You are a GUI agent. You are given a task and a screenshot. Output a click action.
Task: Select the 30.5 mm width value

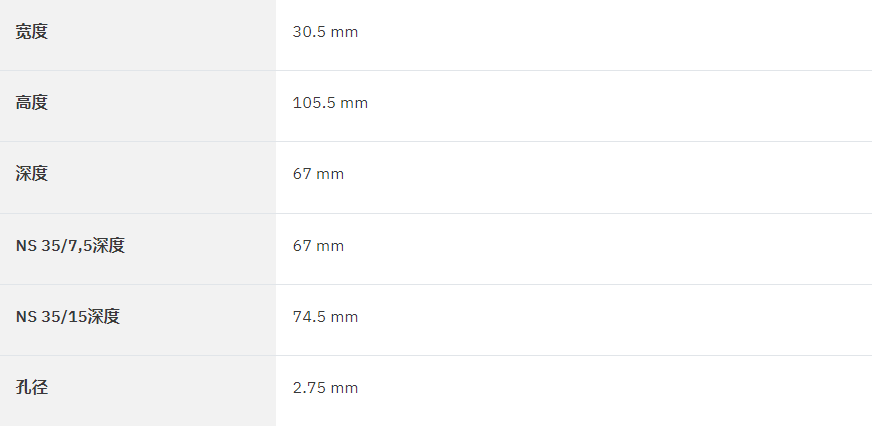point(325,32)
